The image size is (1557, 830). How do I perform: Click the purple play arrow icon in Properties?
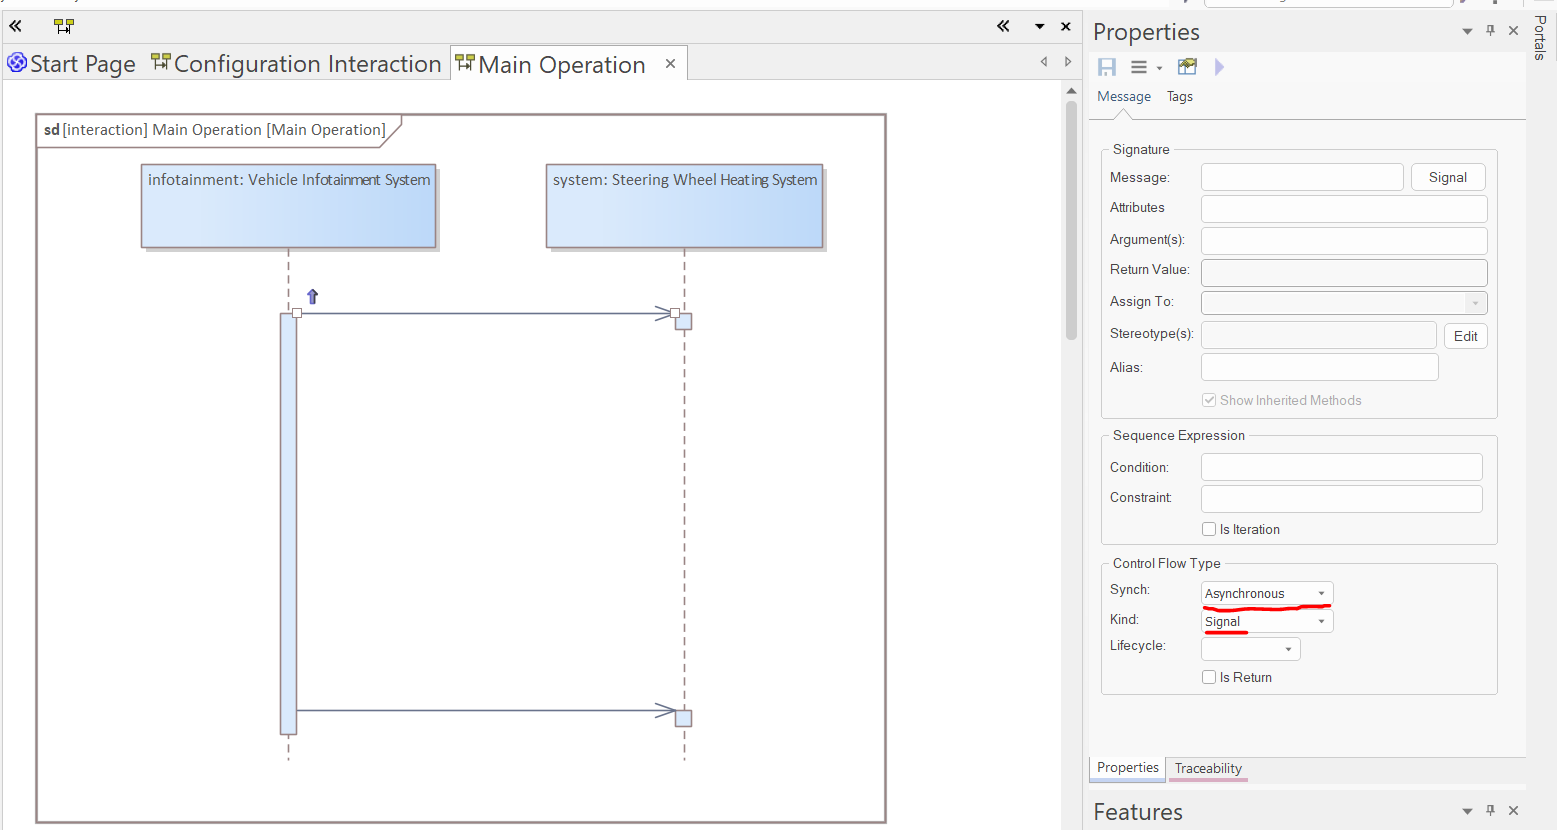click(1219, 67)
